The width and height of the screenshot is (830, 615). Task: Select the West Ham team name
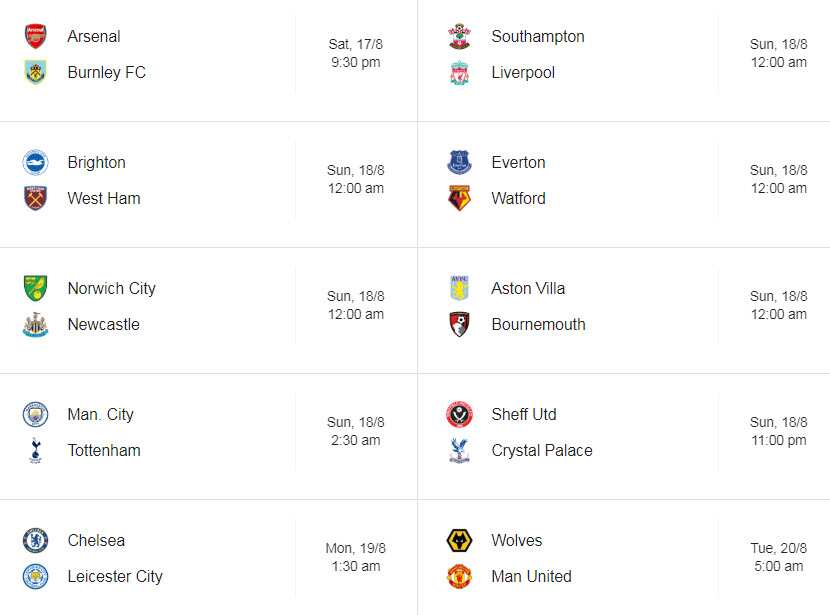click(104, 198)
